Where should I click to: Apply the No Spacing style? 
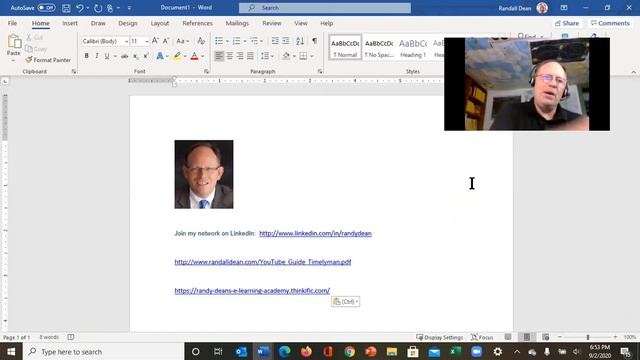379,47
